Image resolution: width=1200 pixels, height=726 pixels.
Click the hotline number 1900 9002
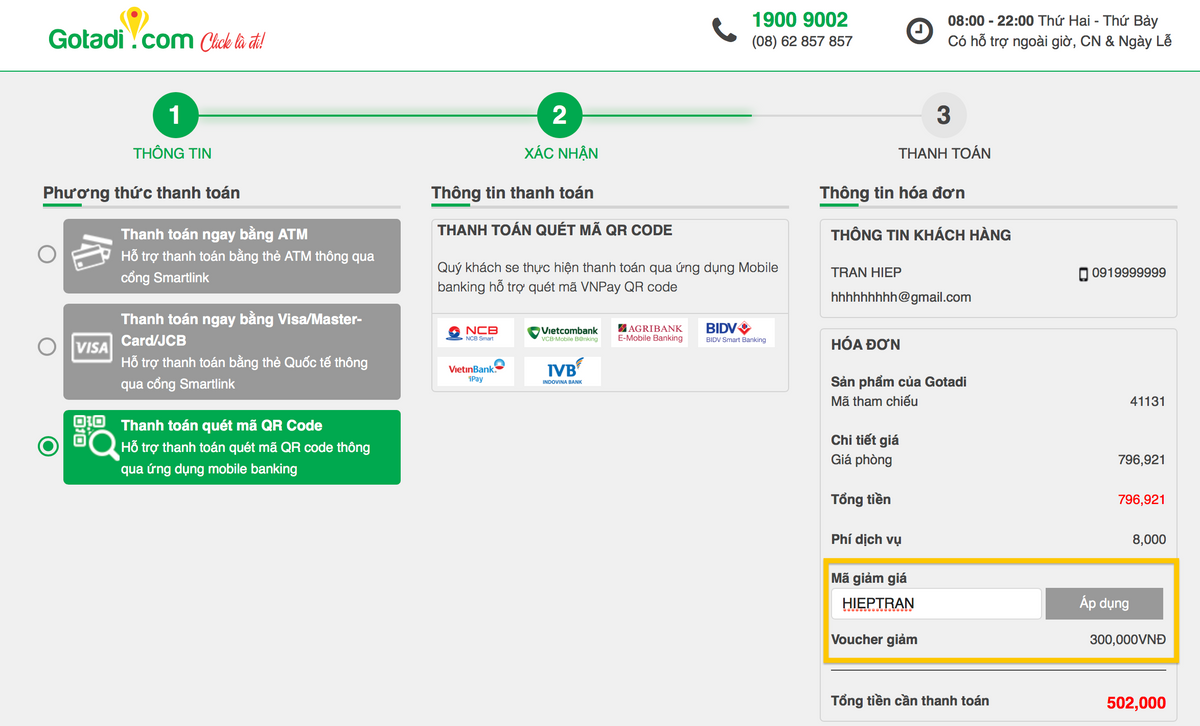(x=799, y=20)
